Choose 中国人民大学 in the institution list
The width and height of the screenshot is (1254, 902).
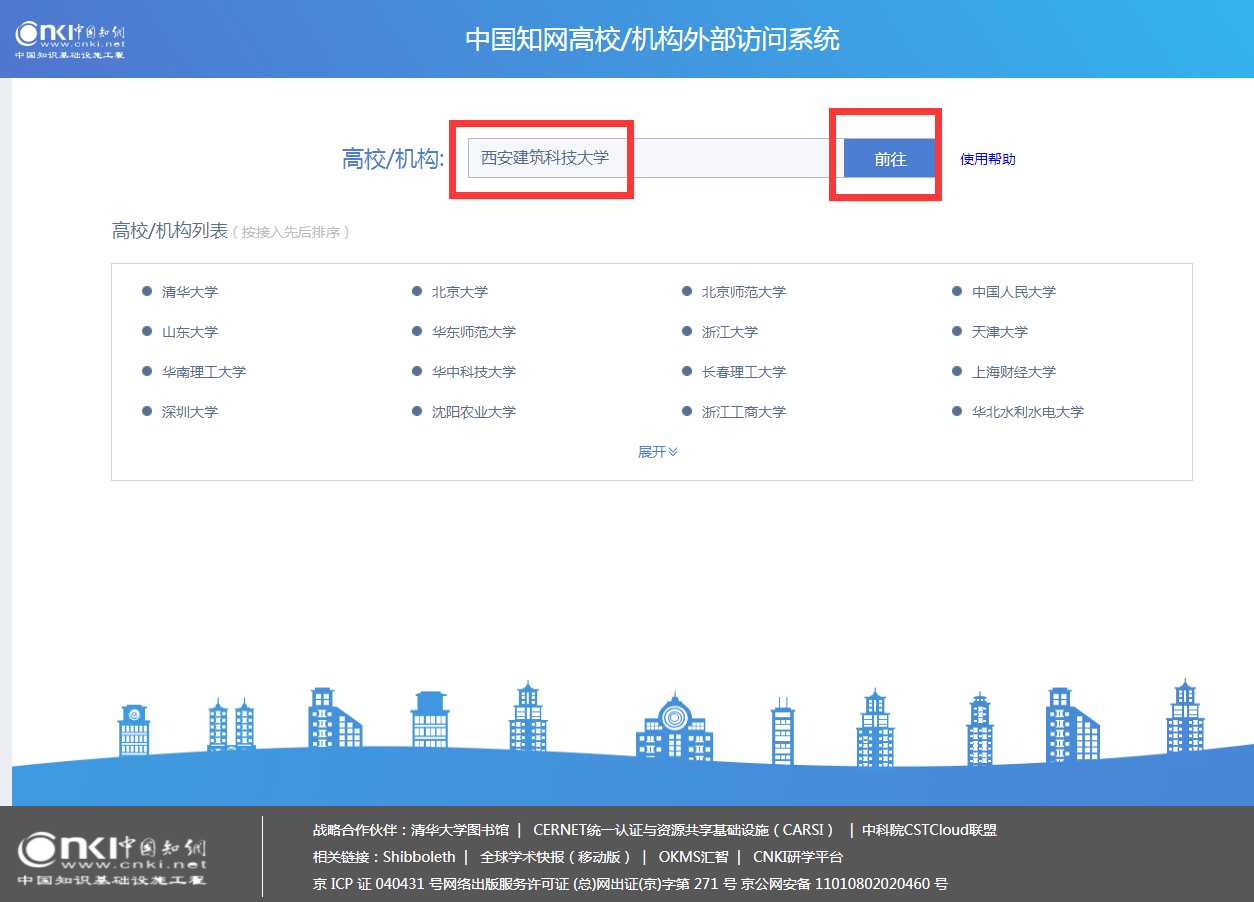1014,292
